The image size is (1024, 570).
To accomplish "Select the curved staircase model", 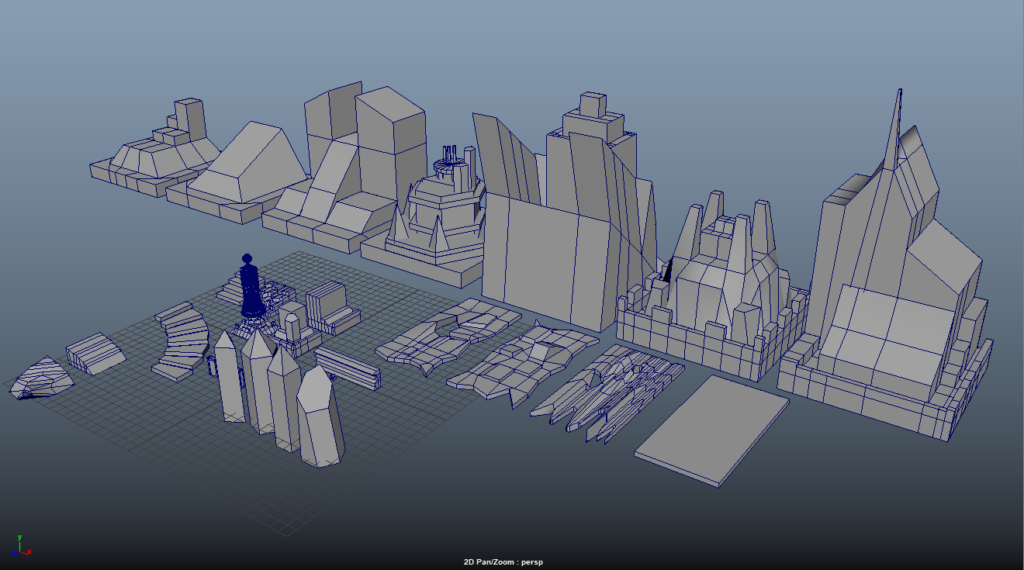I will click(180, 340).
